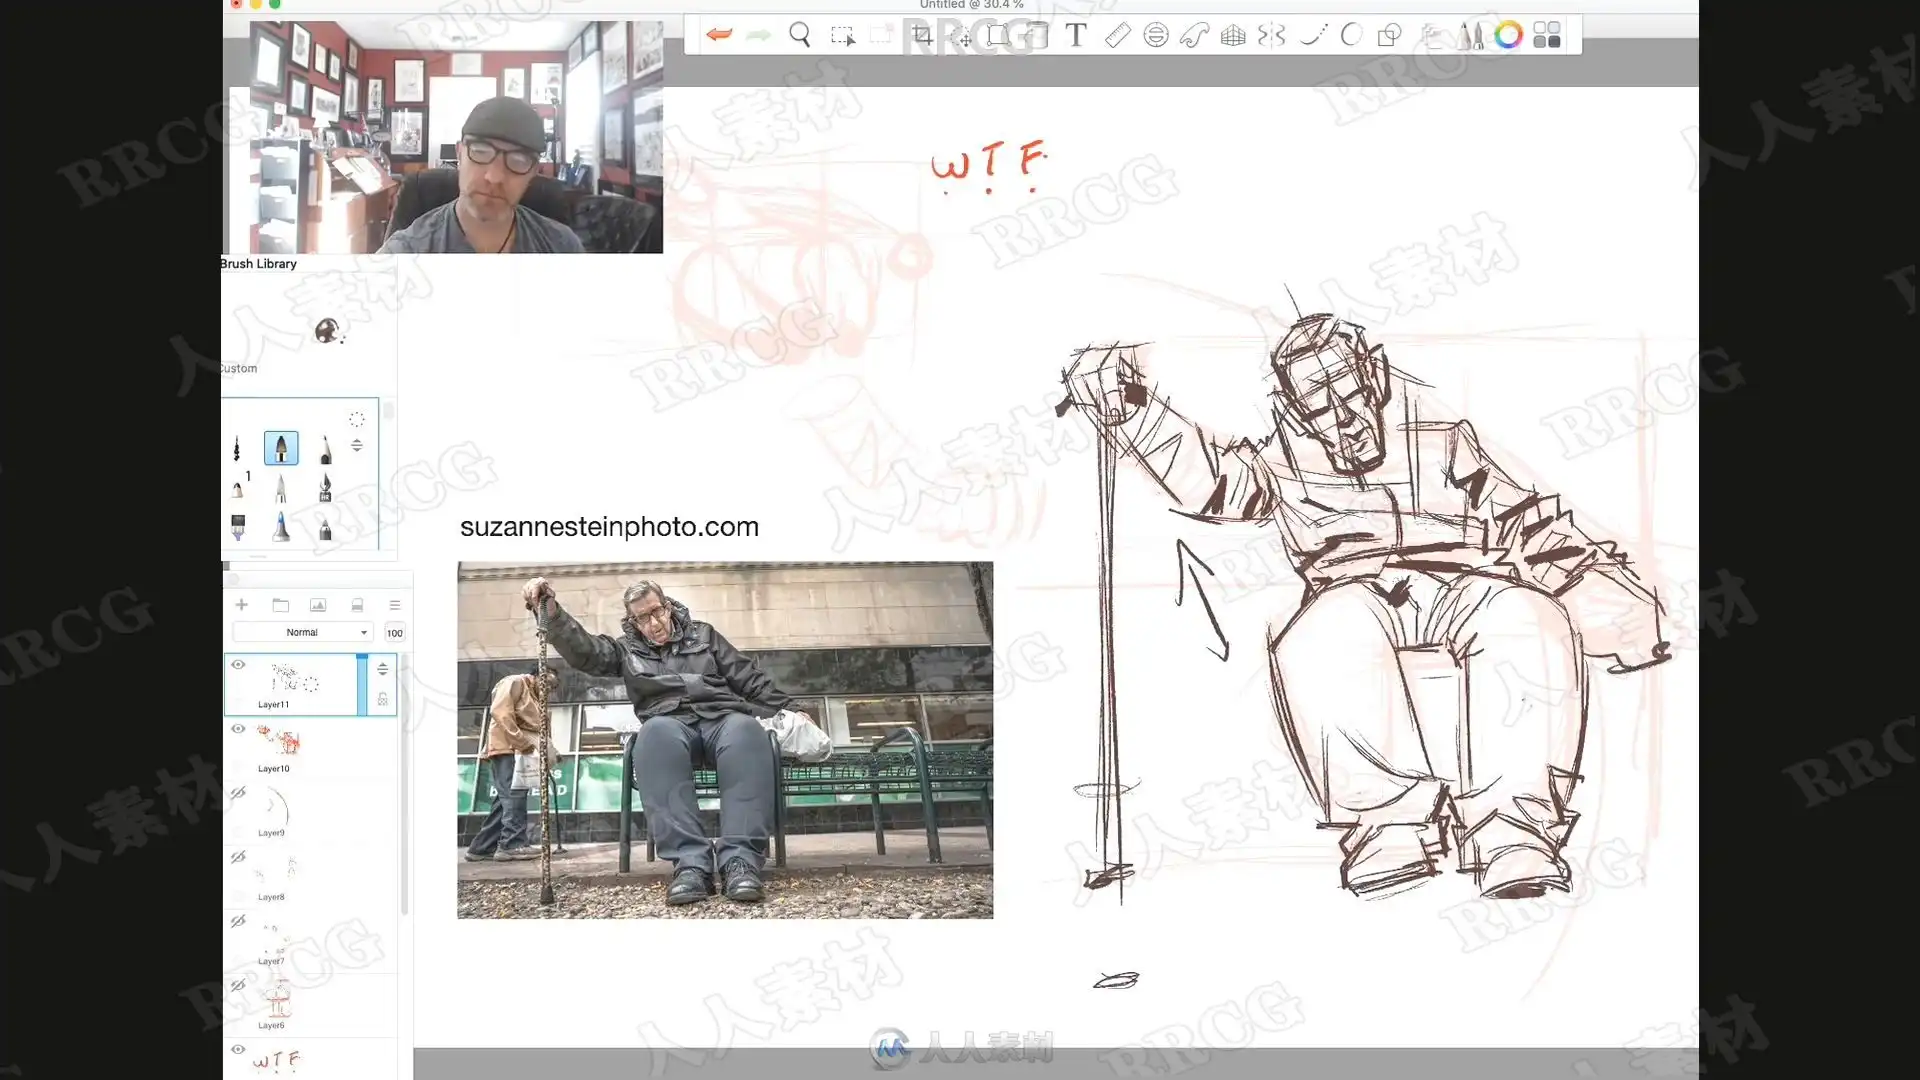Image resolution: width=1920 pixels, height=1080 pixels.
Task: Toggle the Symmetry tool
Action: [x=1271, y=36]
